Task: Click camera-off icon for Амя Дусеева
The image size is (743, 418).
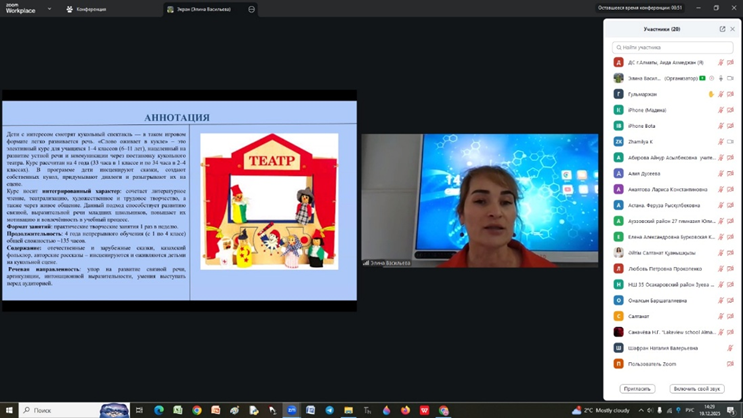Action: (x=731, y=173)
